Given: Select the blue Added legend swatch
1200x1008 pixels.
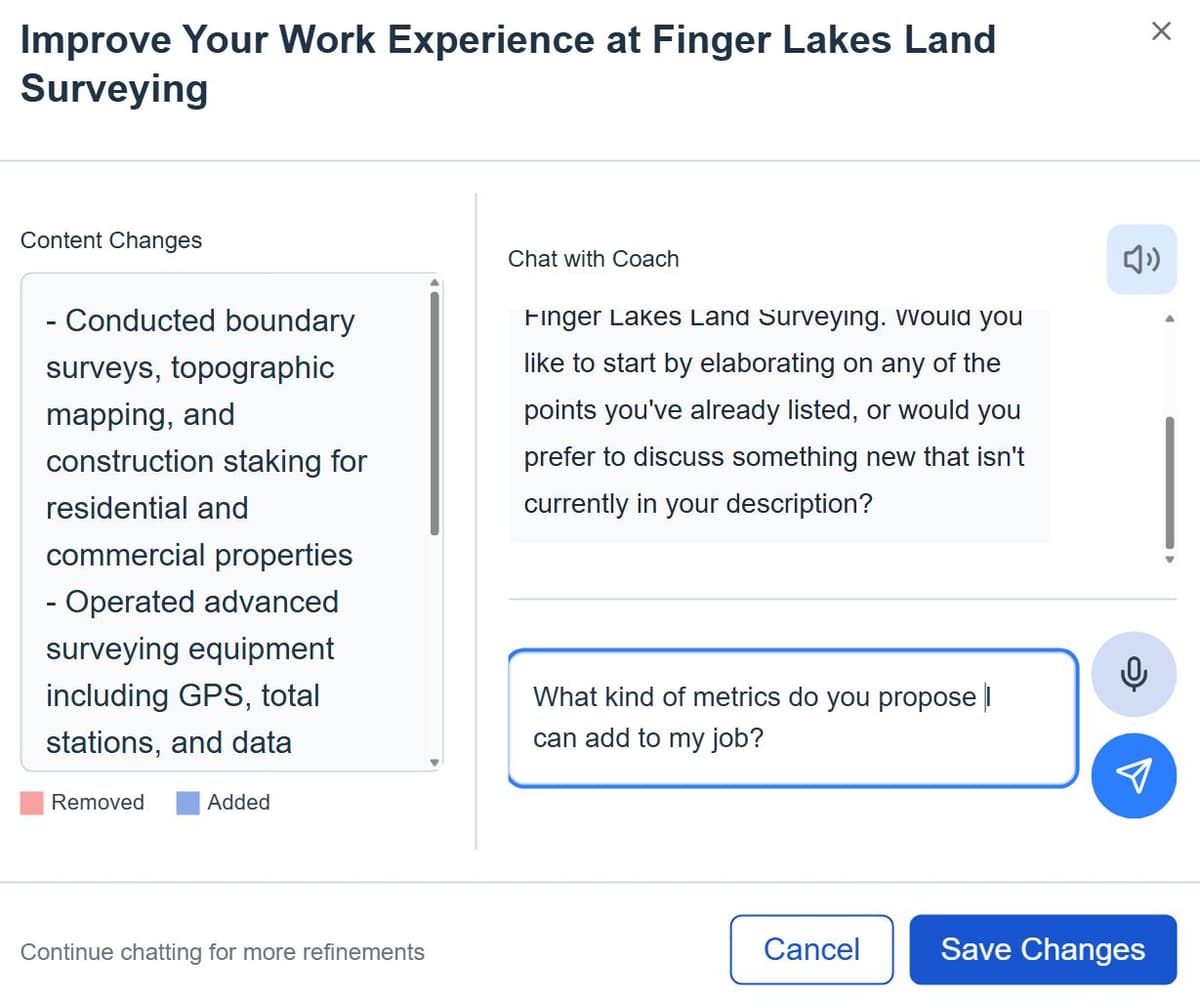Looking at the screenshot, I should pos(189,802).
